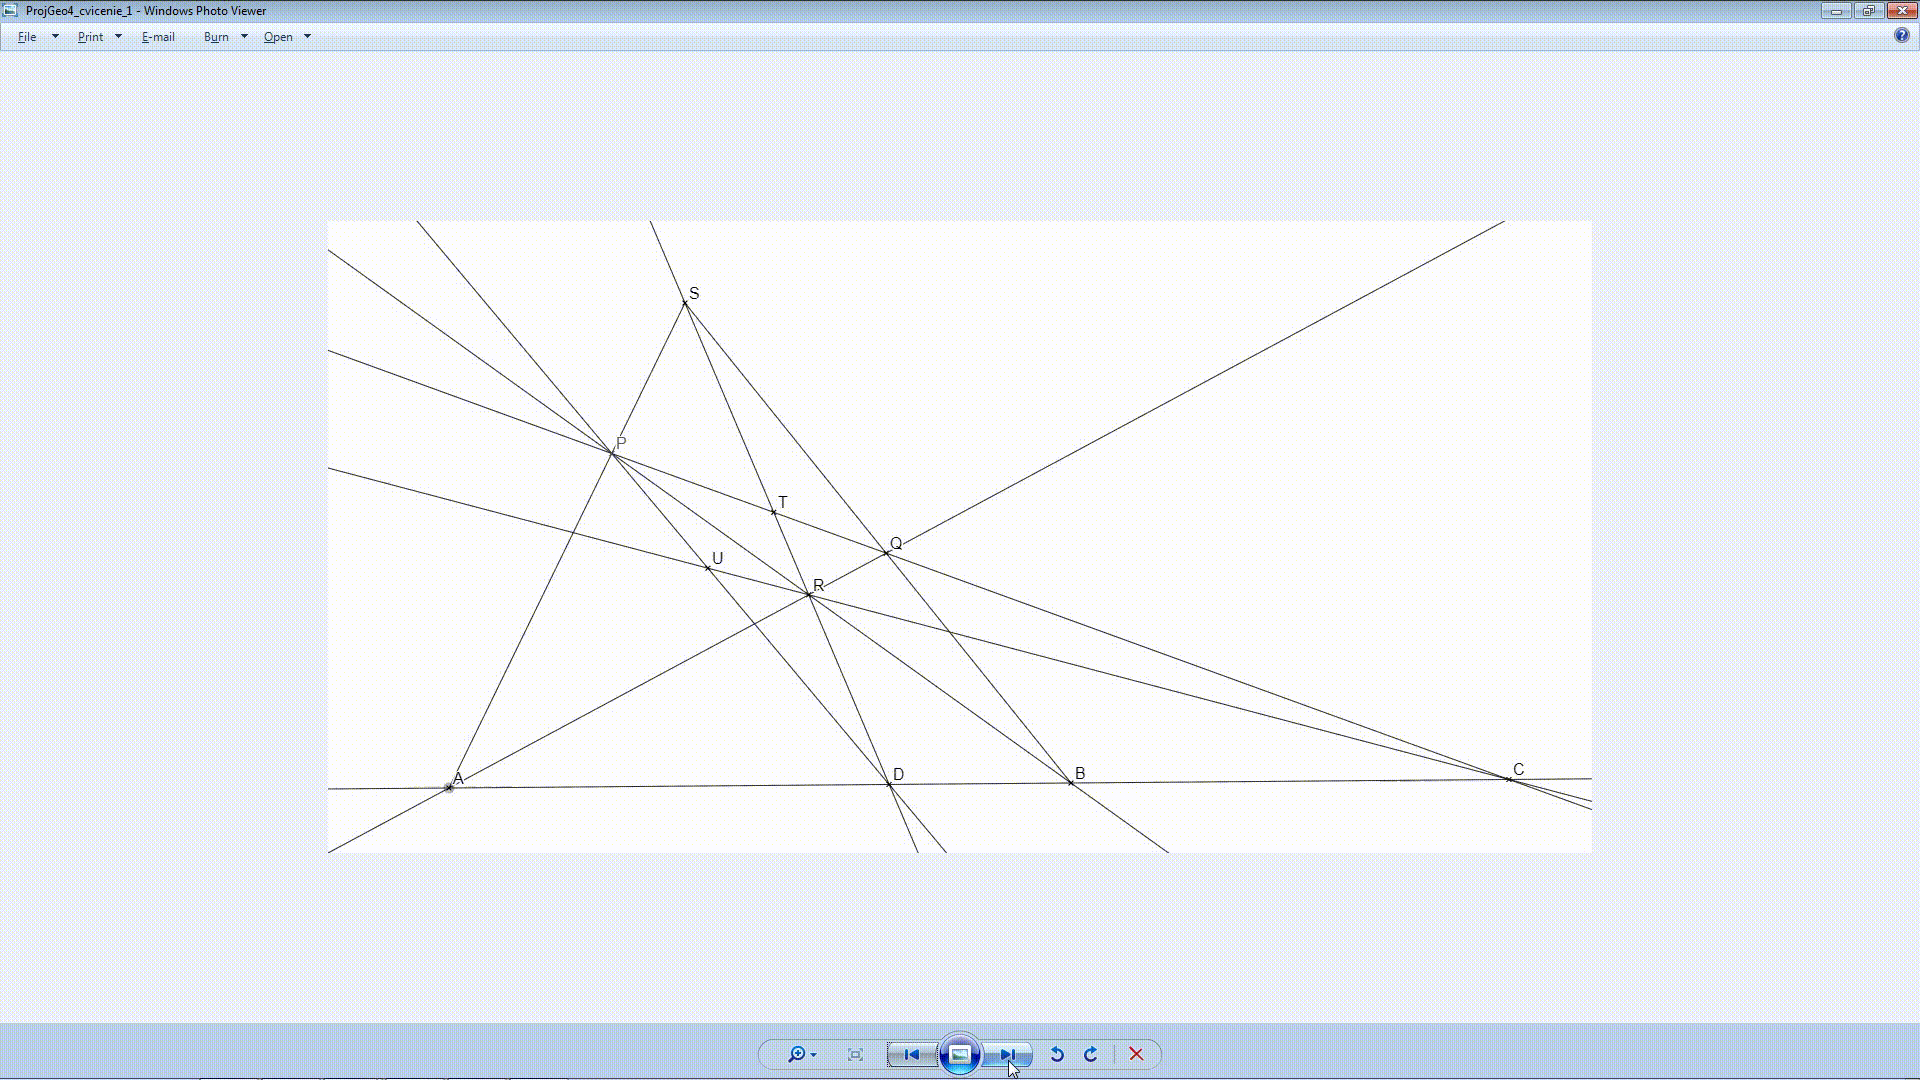Expand the dropdown arrow next to File
Viewport: 1920px width, 1080px height.
(55, 37)
